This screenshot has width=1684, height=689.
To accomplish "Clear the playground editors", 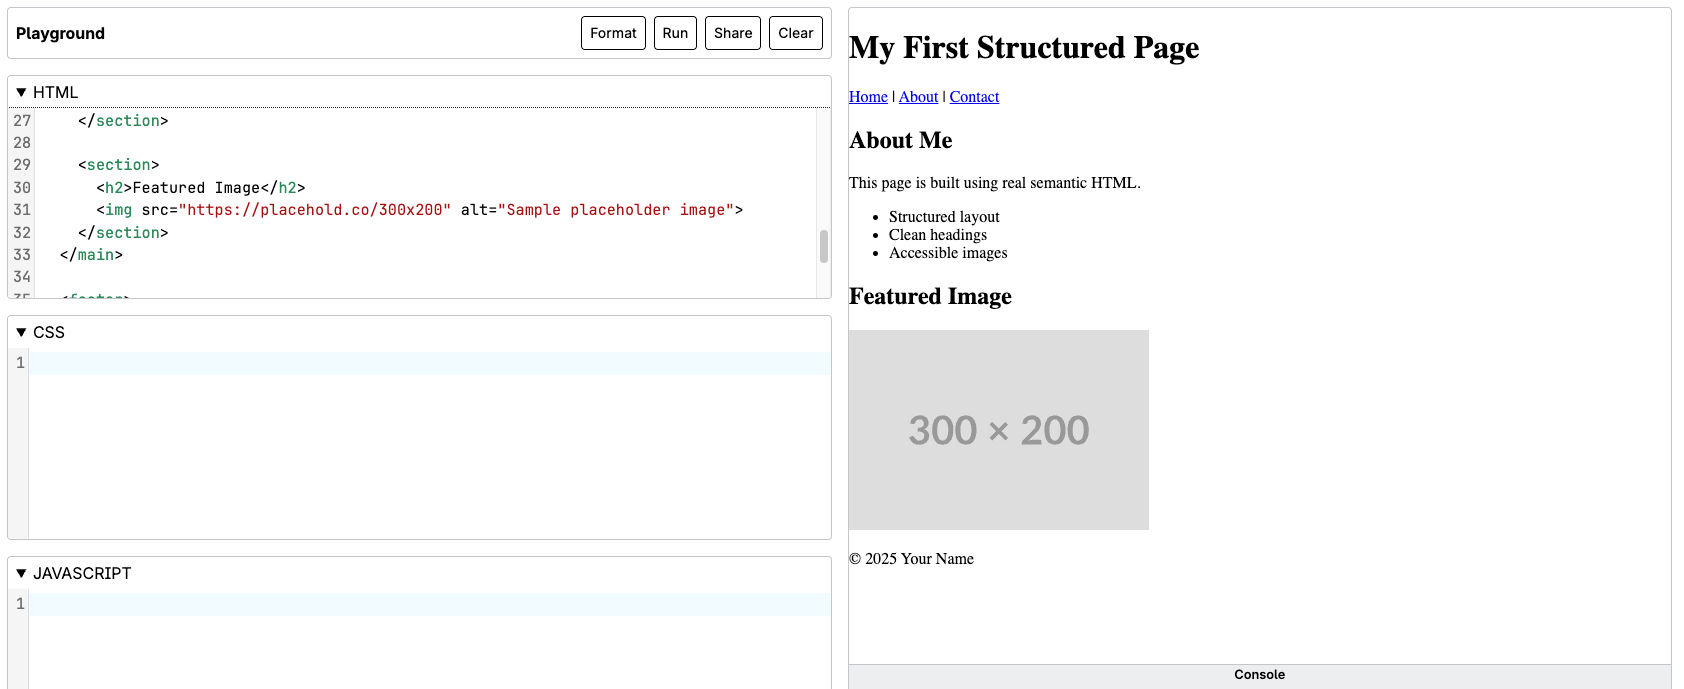I will tap(796, 33).
